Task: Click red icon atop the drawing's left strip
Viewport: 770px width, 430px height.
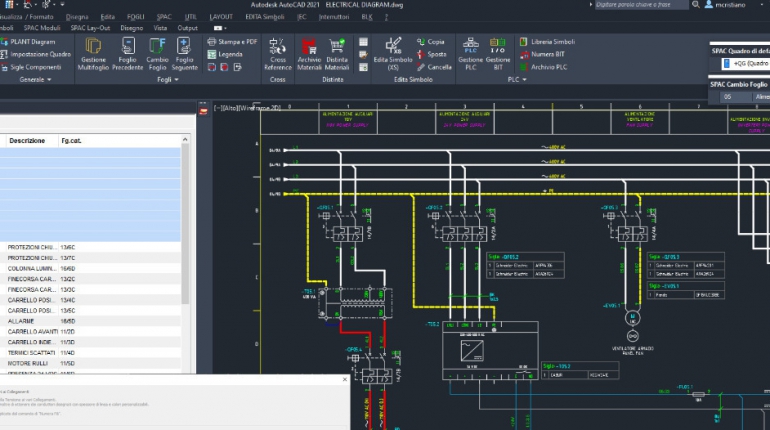Action: pos(203,111)
